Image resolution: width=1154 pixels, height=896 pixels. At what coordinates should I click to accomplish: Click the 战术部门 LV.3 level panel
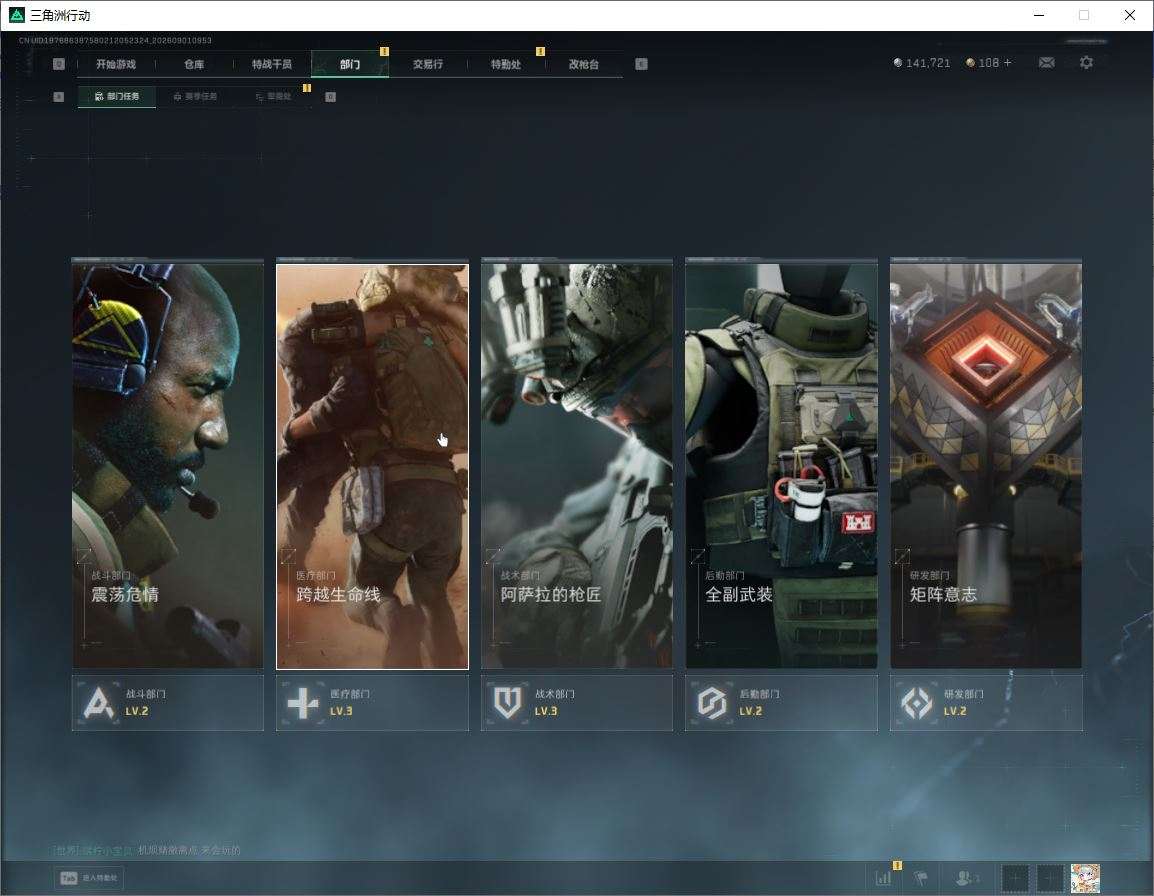pyautogui.click(x=577, y=703)
